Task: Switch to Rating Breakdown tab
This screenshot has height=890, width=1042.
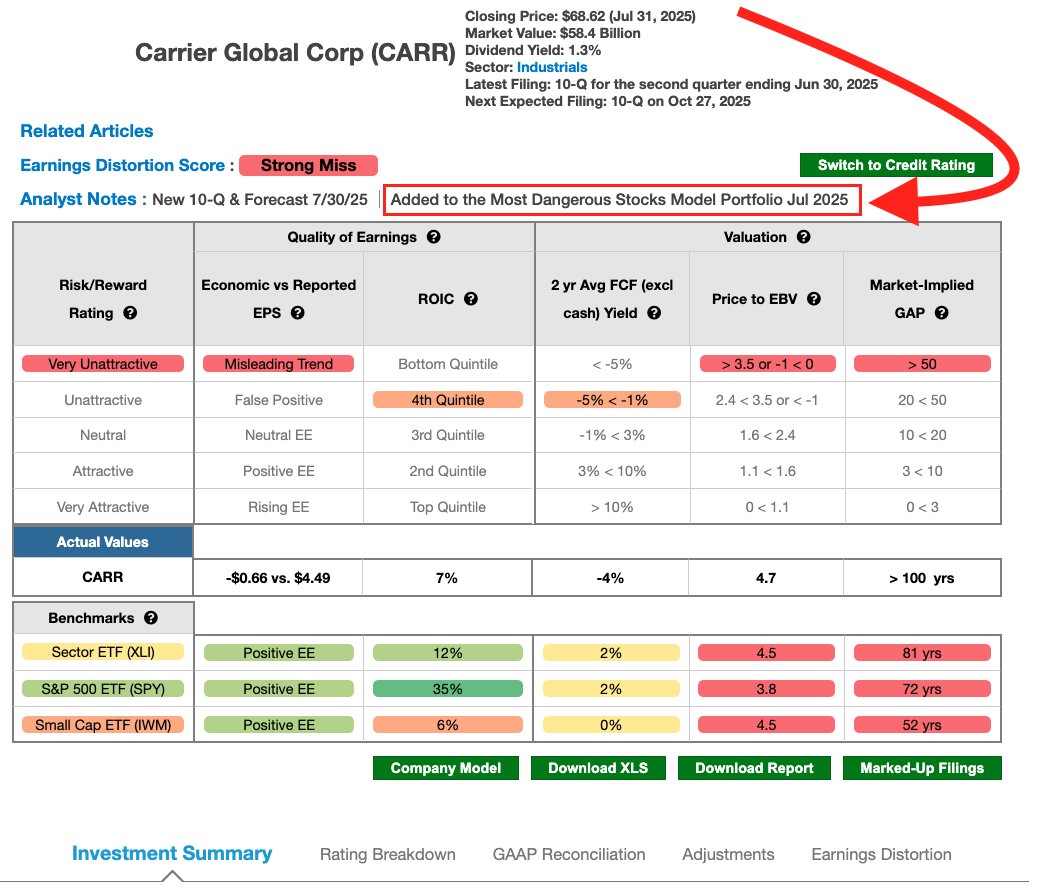Action: pos(387,854)
